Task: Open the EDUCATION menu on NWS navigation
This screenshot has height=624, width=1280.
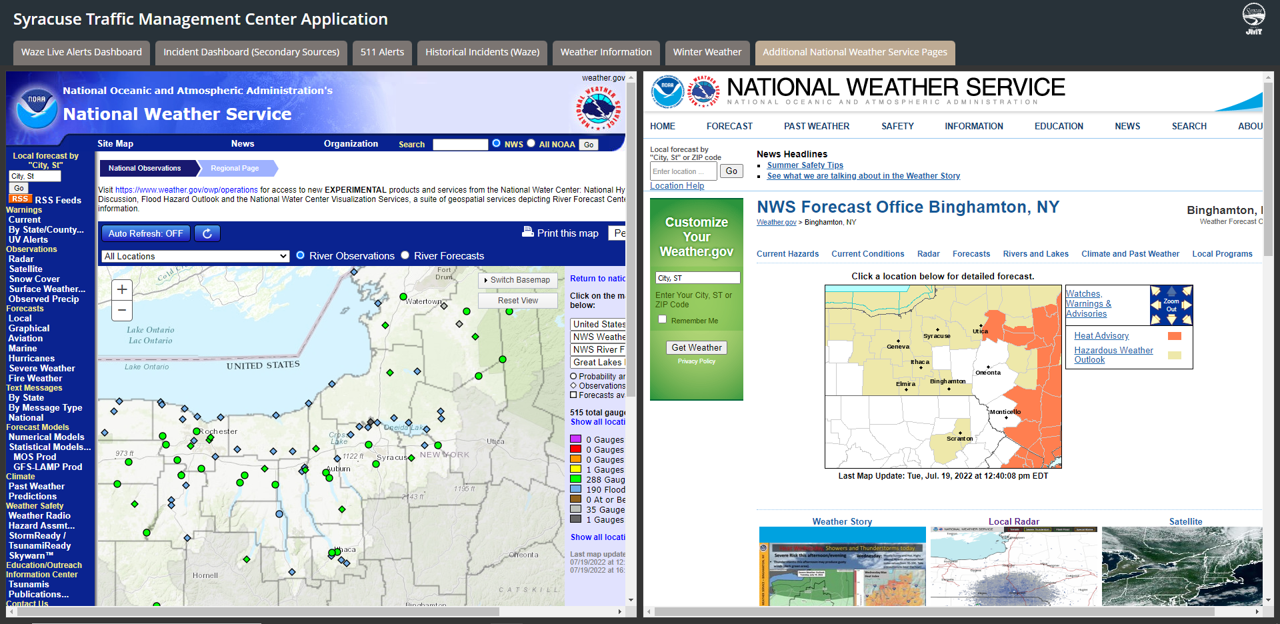Action: pyautogui.click(x=1059, y=126)
